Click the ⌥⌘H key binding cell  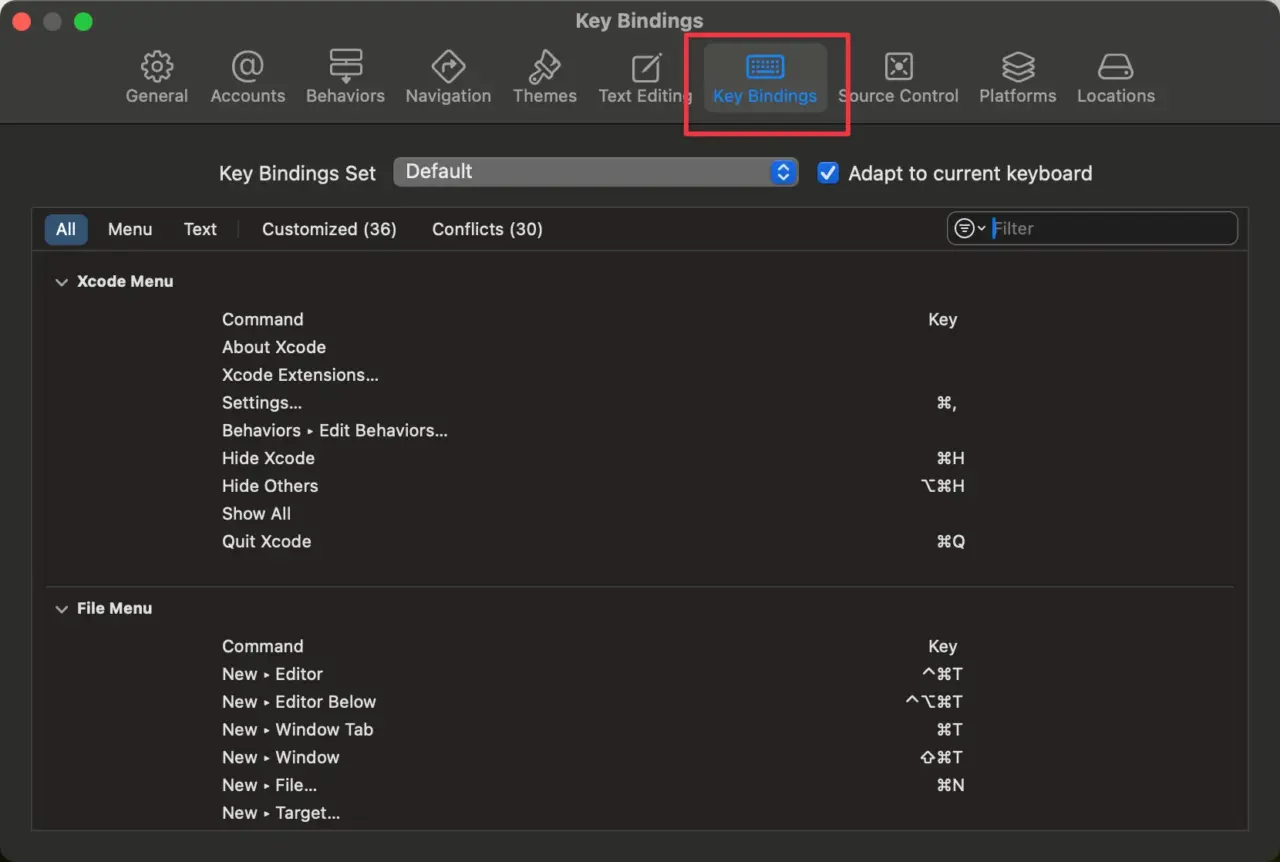[x=942, y=486]
